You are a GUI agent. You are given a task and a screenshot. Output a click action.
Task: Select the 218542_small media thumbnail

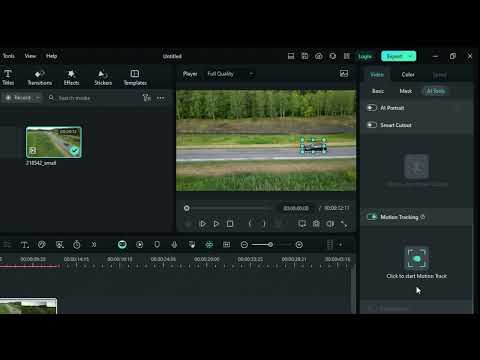pos(54,142)
